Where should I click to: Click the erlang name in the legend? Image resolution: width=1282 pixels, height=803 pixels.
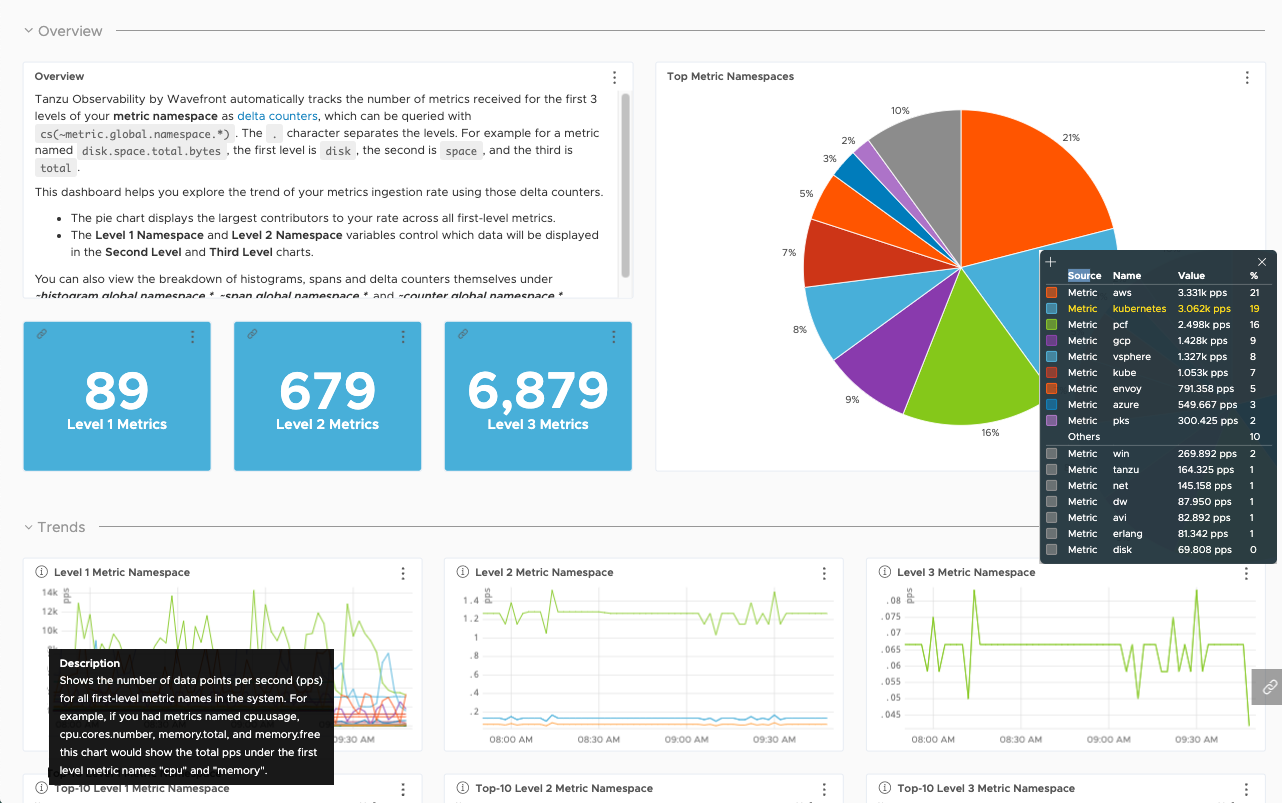pyautogui.click(x=1128, y=534)
